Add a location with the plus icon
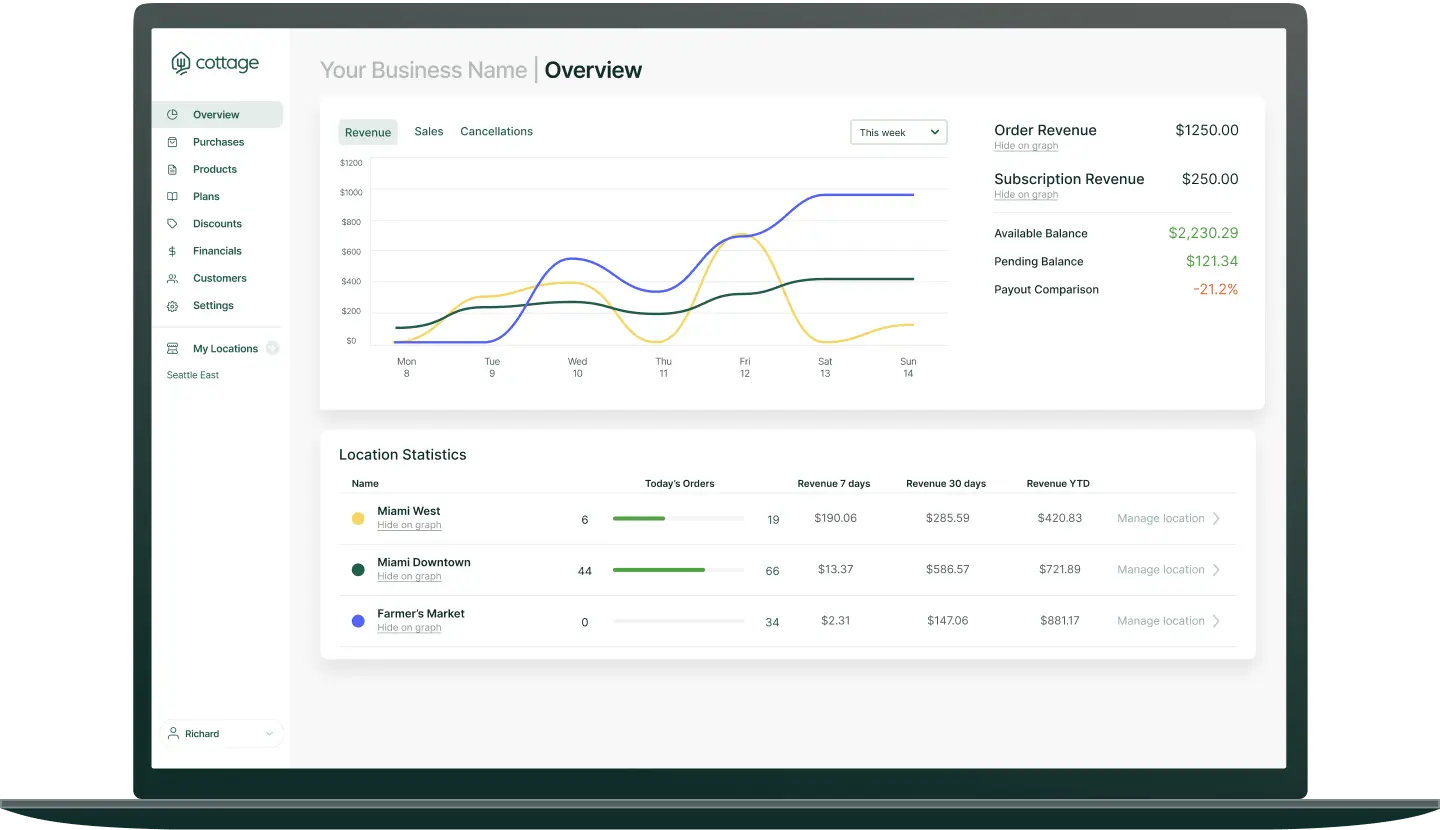This screenshot has height=830, width=1440. (x=272, y=348)
